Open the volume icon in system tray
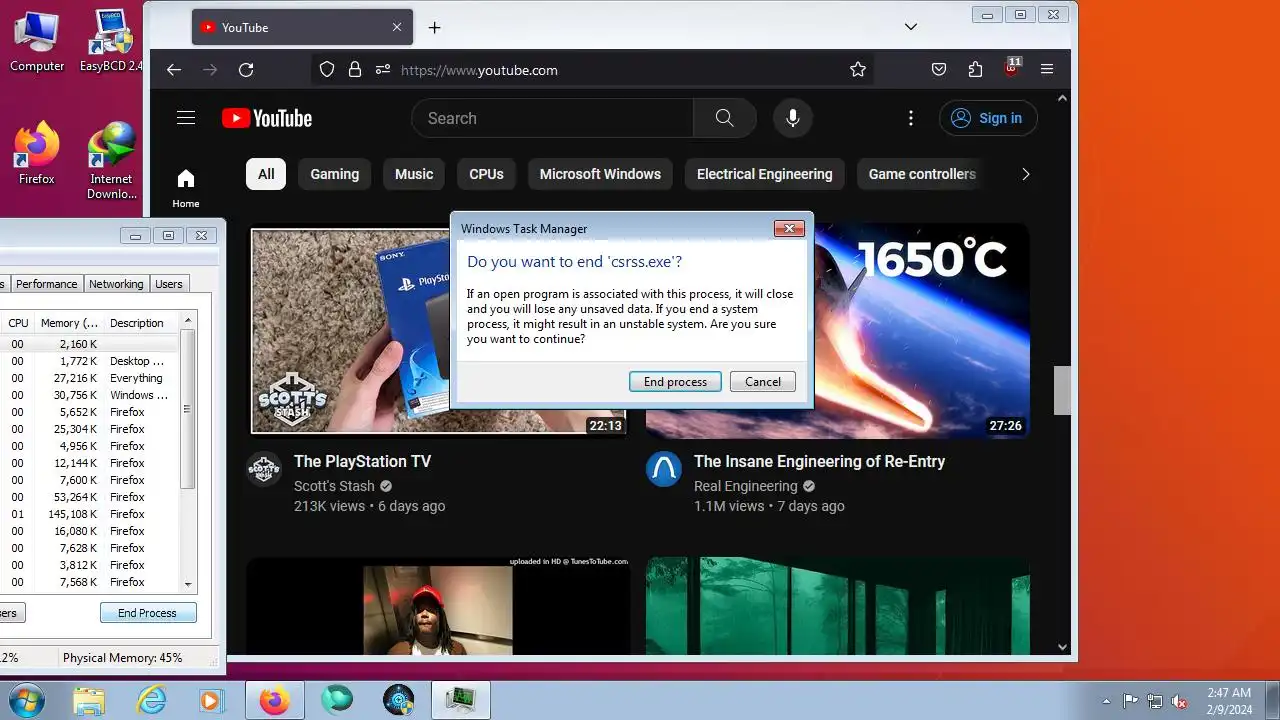 [x=1180, y=701]
